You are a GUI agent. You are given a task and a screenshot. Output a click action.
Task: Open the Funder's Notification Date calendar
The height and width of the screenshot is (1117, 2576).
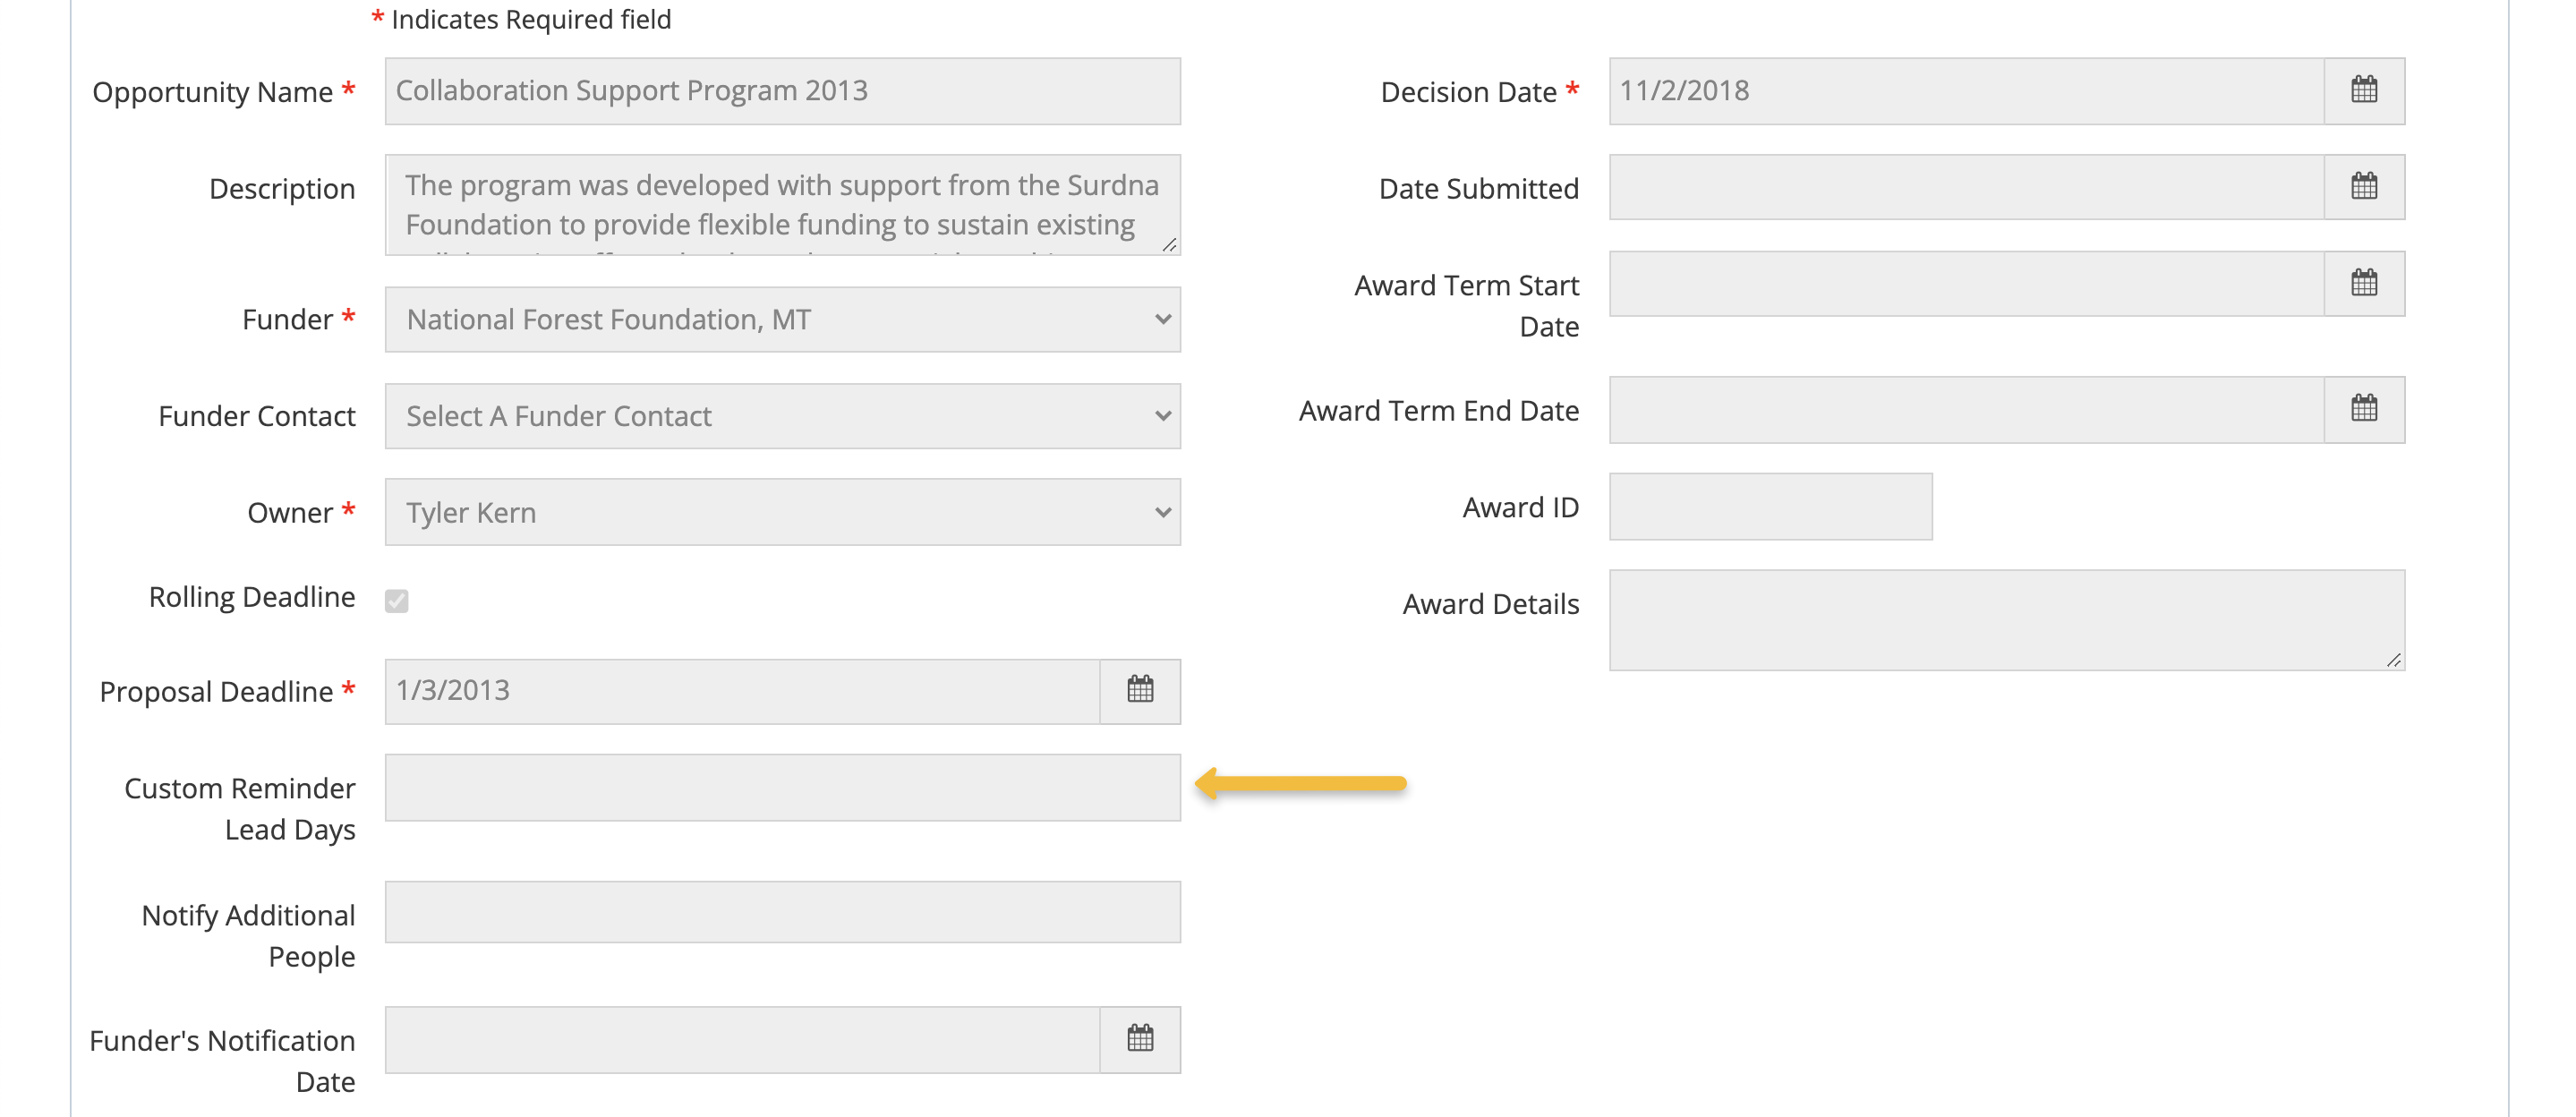(x=1140, y=1038)
